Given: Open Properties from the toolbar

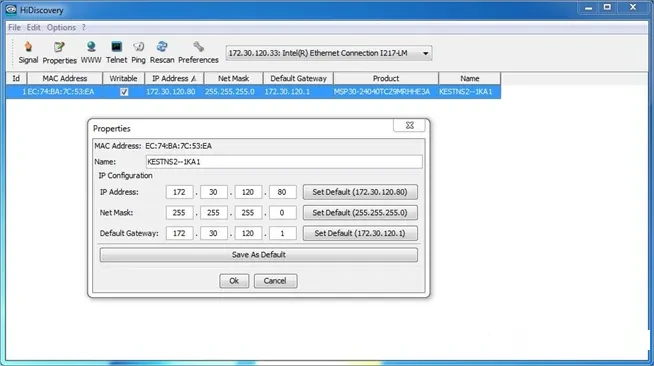Looking at the screenshot, I should click(59, 53).
